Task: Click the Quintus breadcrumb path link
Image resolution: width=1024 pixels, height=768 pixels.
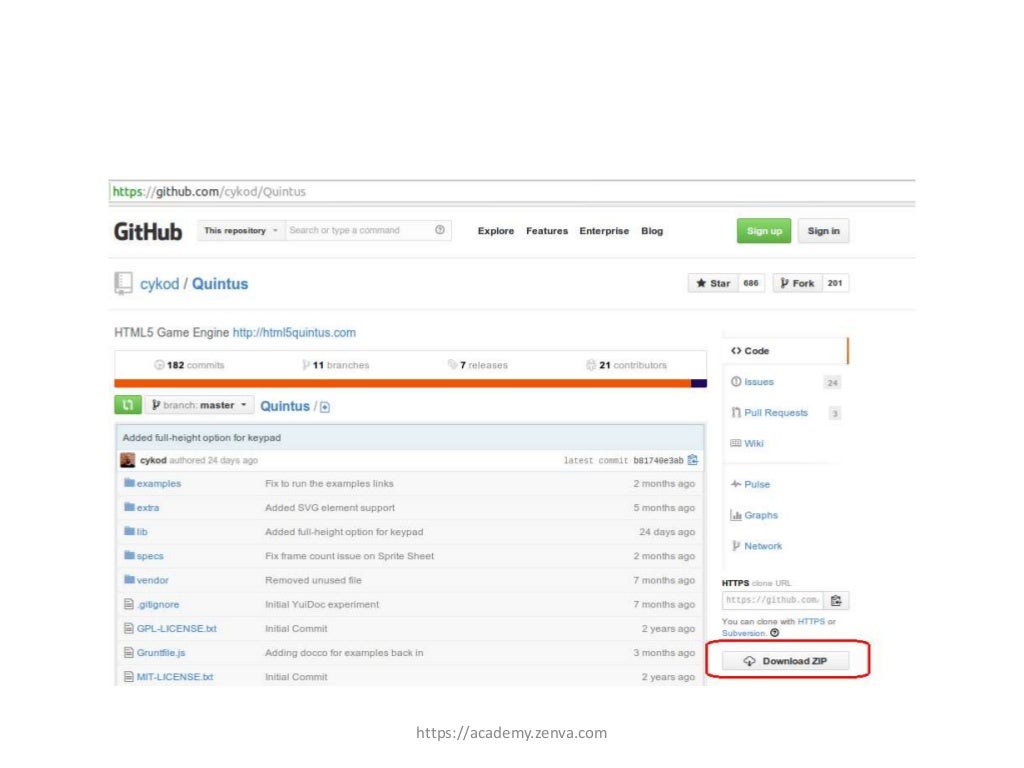Action: point(285,406)
